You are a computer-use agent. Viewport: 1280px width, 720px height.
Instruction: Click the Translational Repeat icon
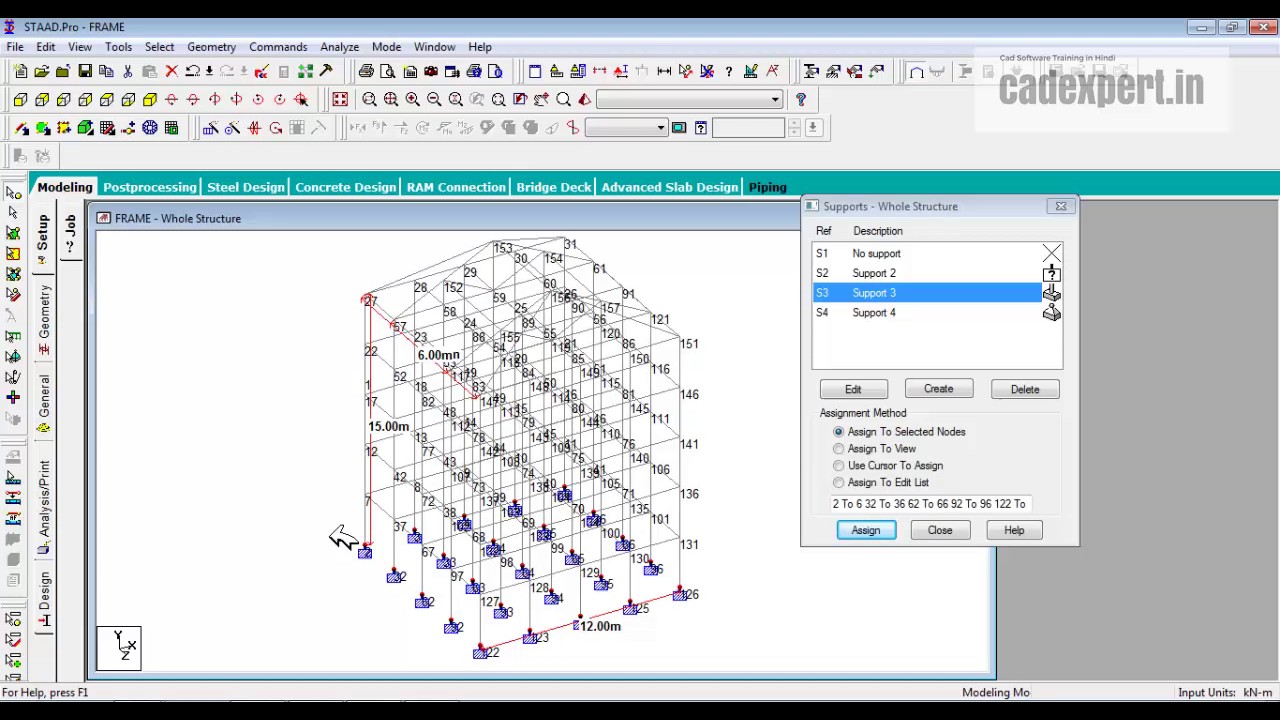[x=211, y=128]
